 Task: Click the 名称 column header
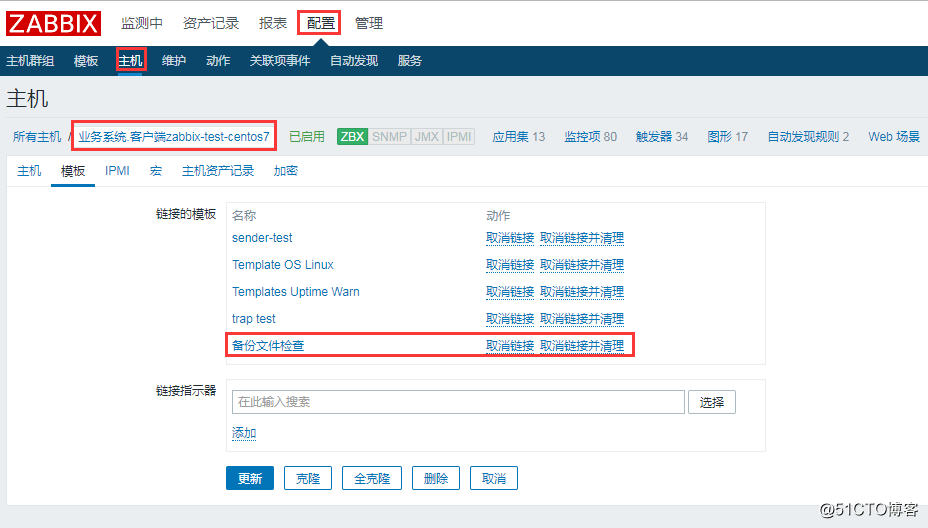click(x=244, y=215)
